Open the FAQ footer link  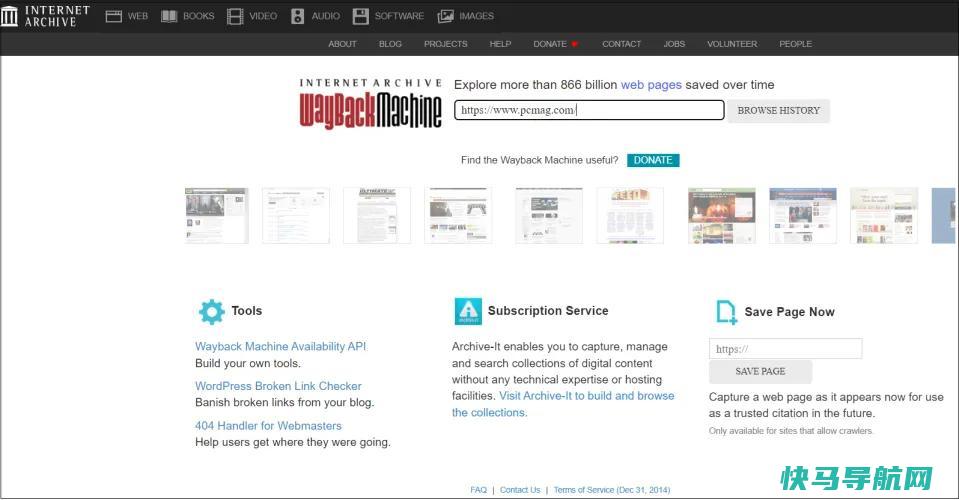478,490
